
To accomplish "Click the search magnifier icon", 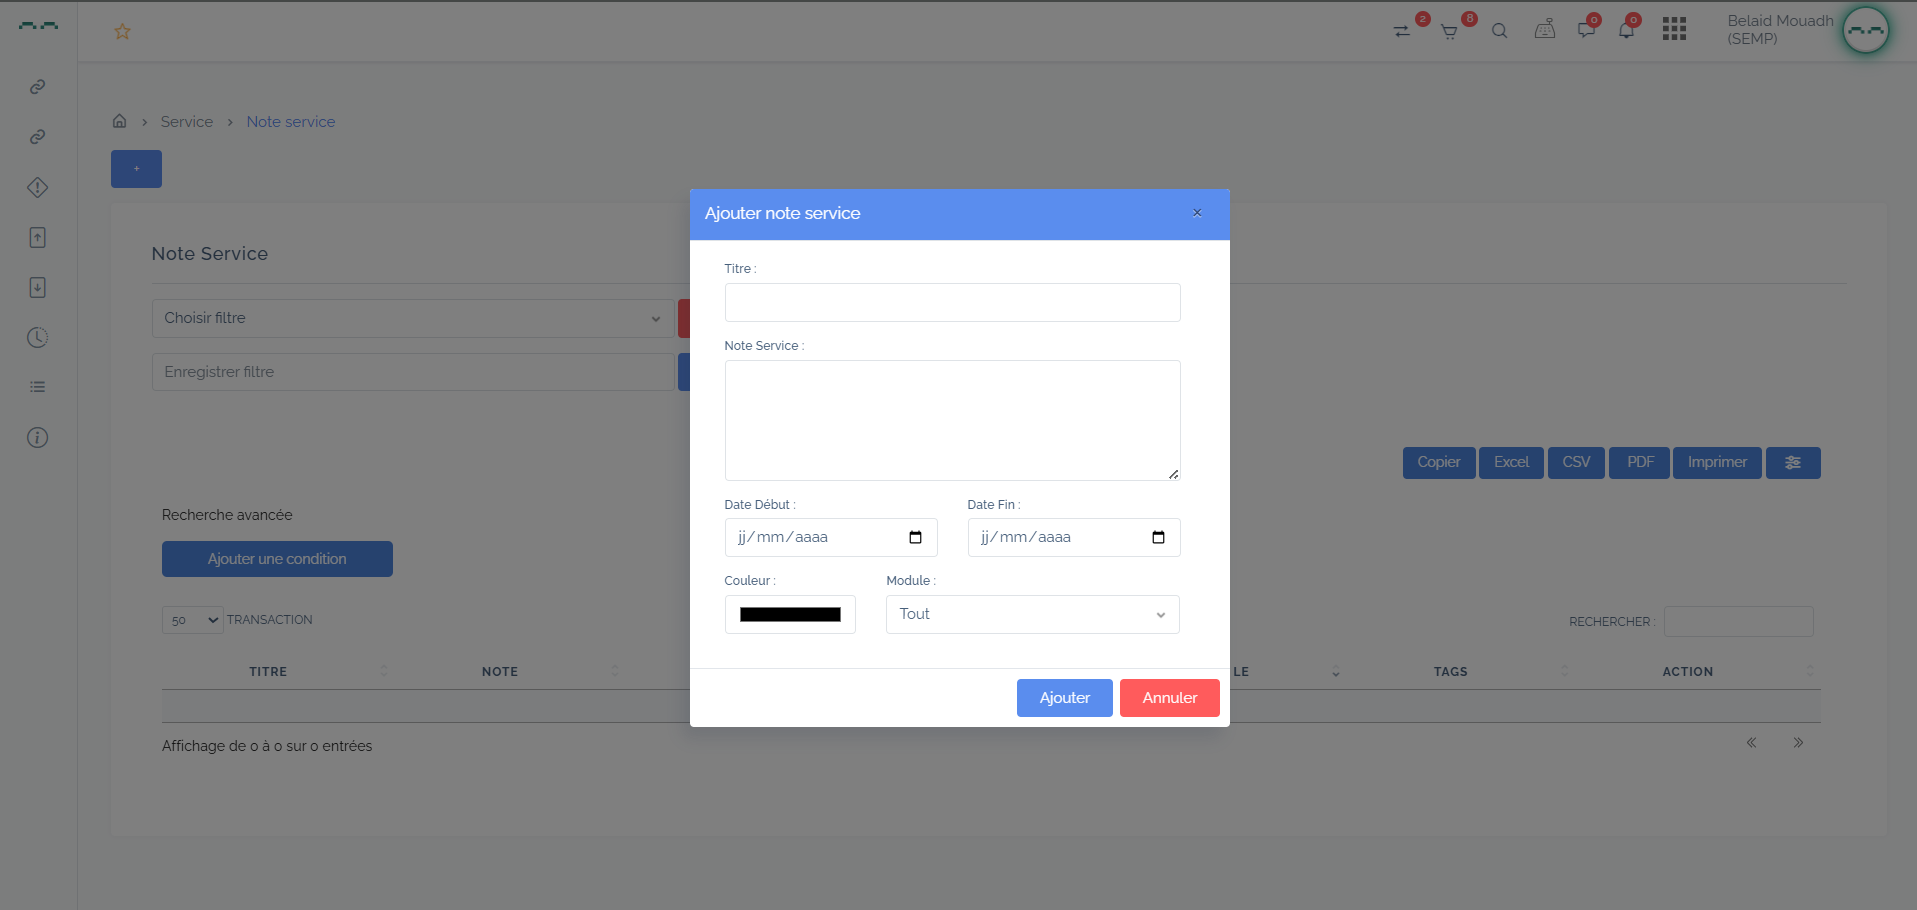I will tap(1499, 31).
